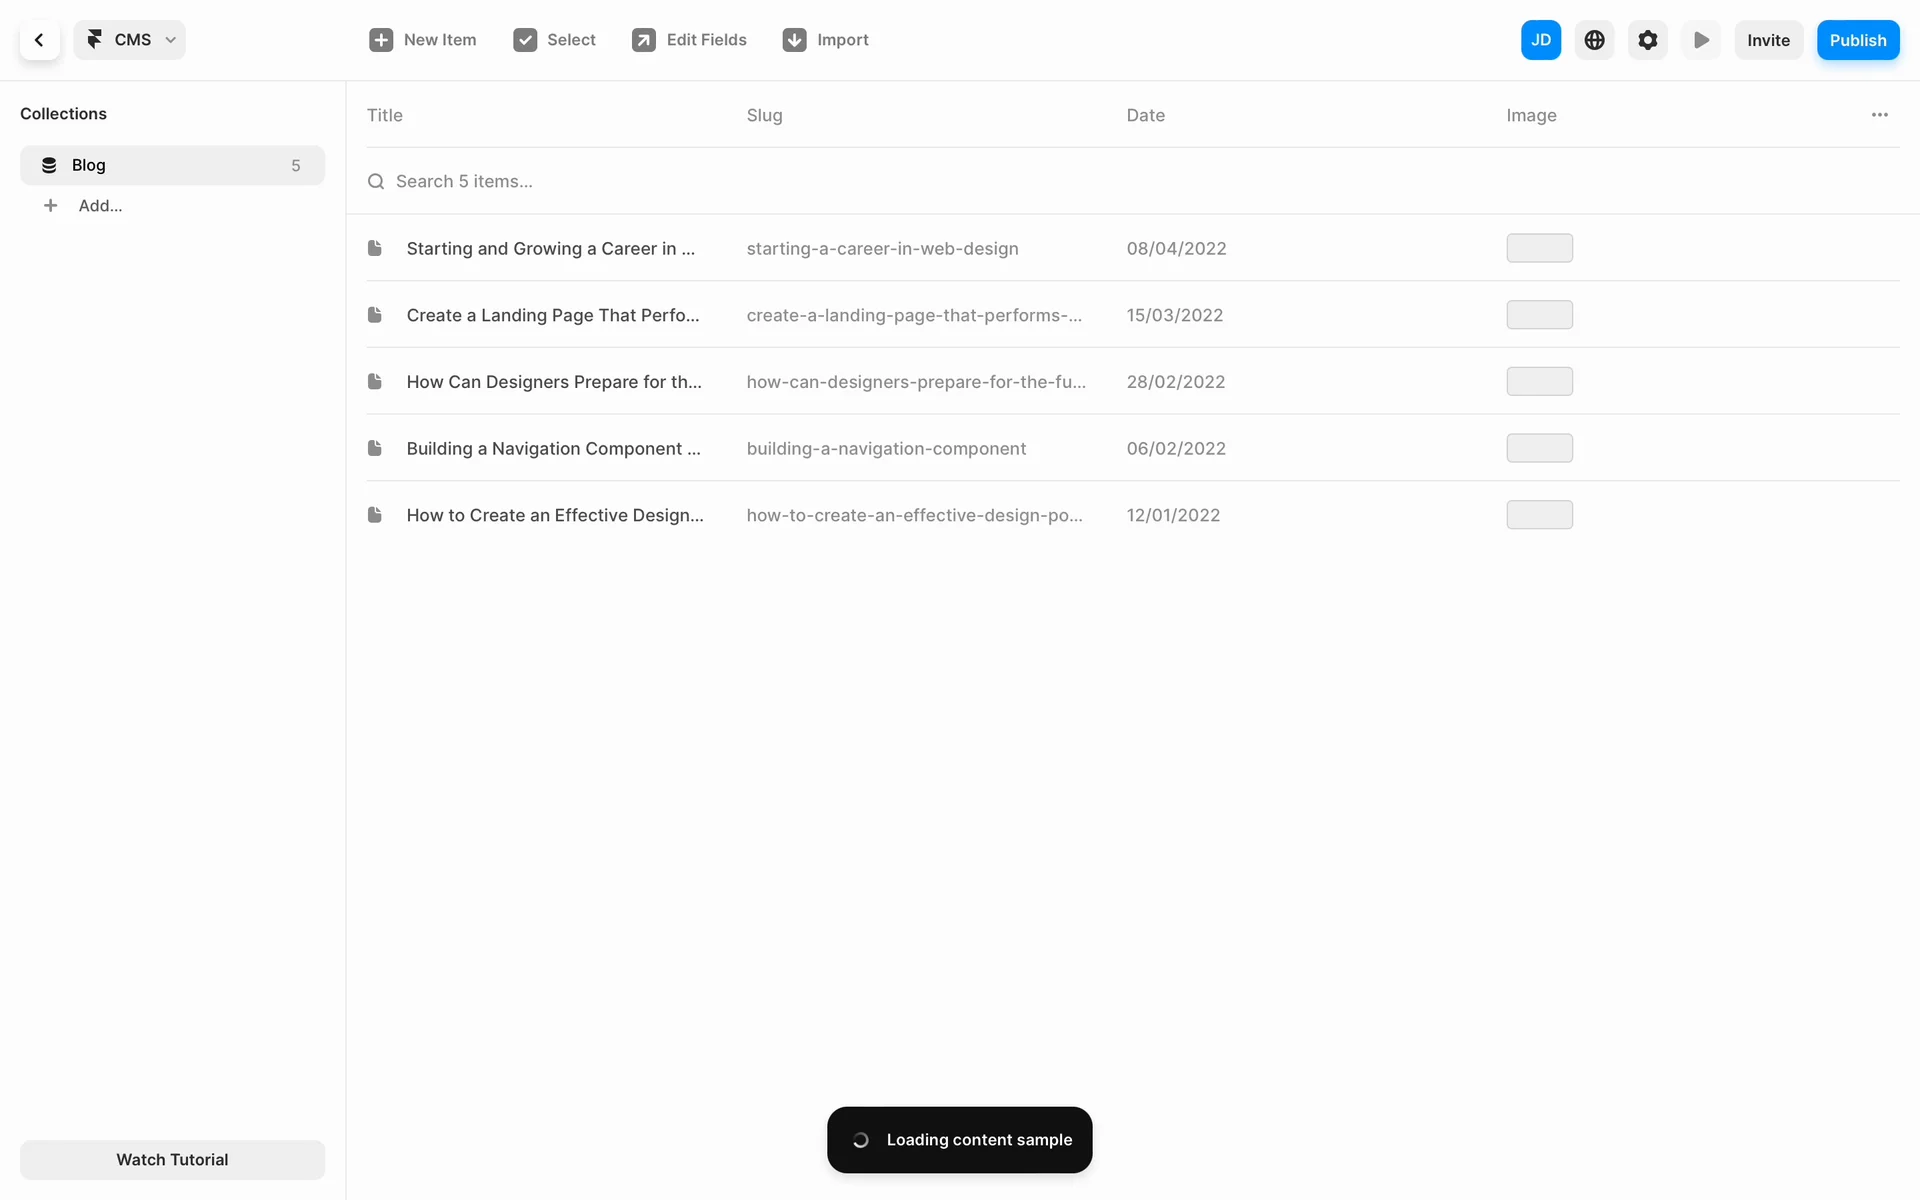Open the Starting and Growing a Career item
The width and height of the screenshot is (1920, 1200).
(550, 248)
